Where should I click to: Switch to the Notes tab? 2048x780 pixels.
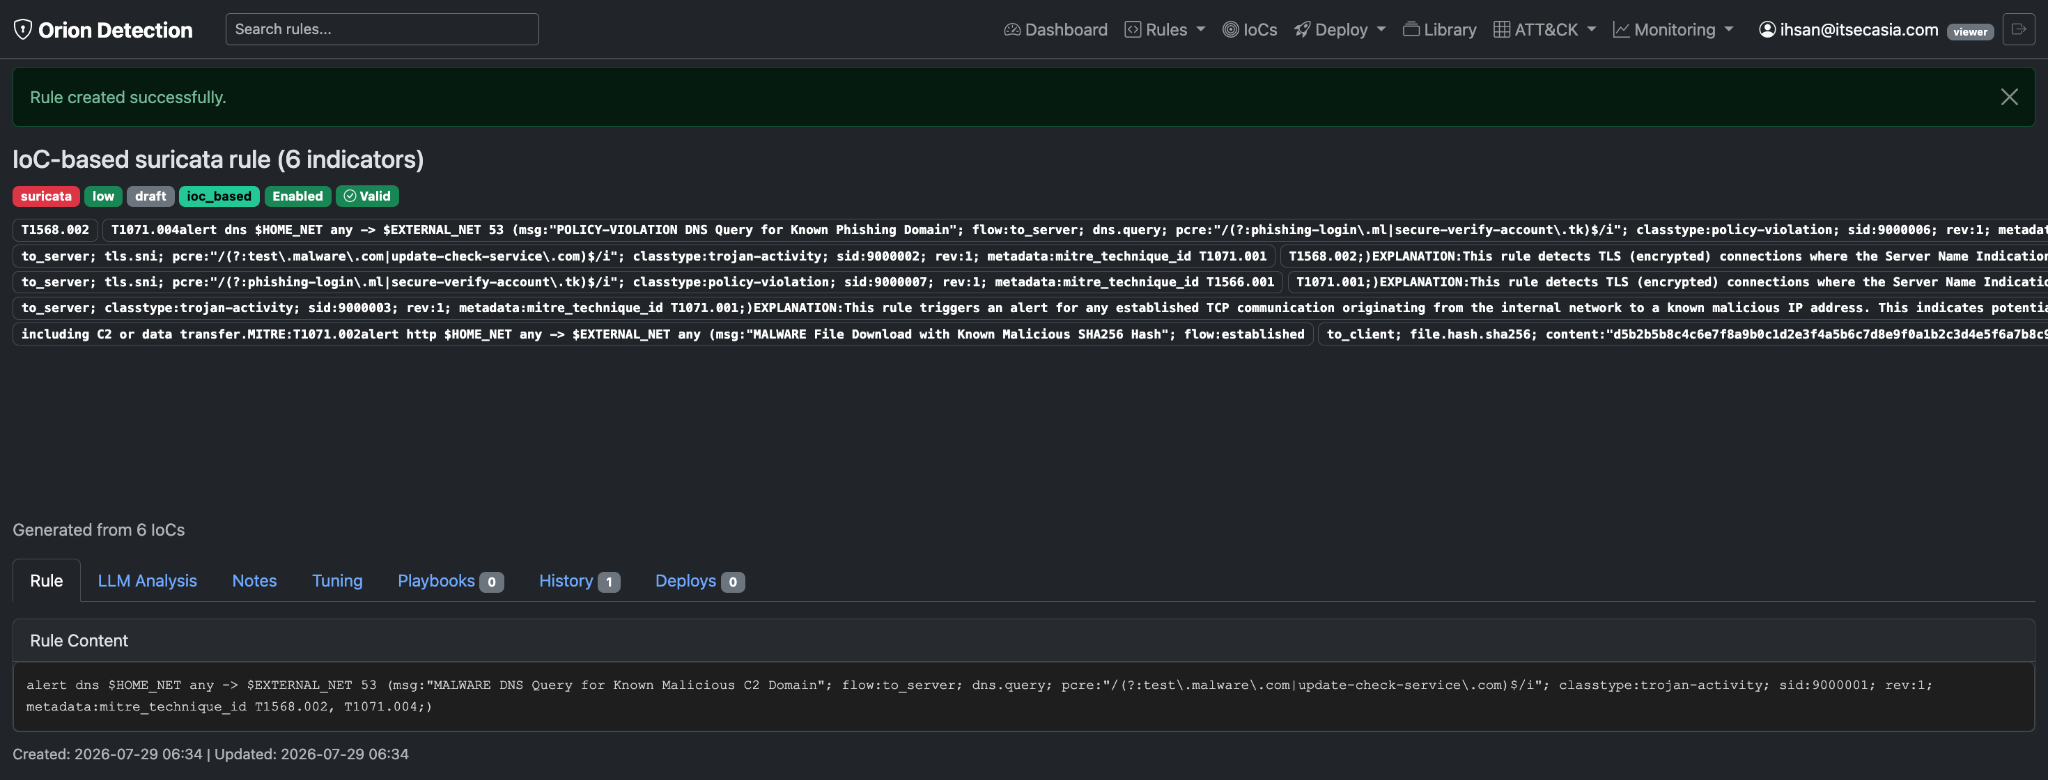(x=254, y=581)
